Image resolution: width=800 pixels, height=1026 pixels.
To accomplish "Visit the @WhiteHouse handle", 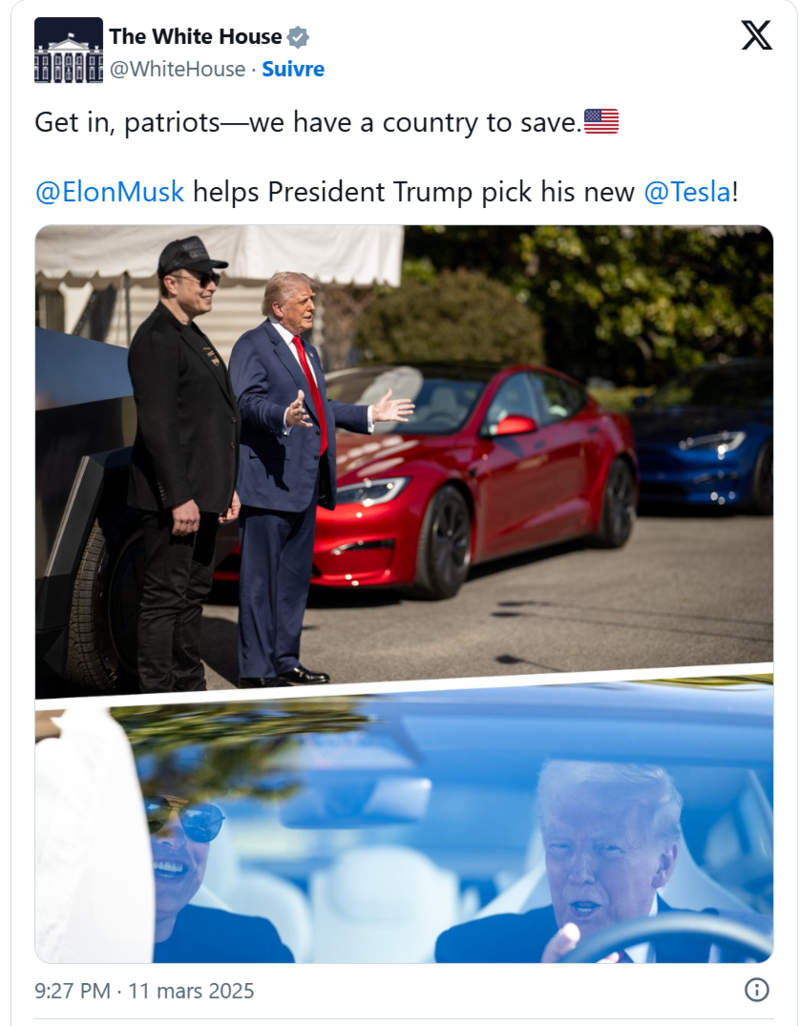I will (x=177, y=69).
